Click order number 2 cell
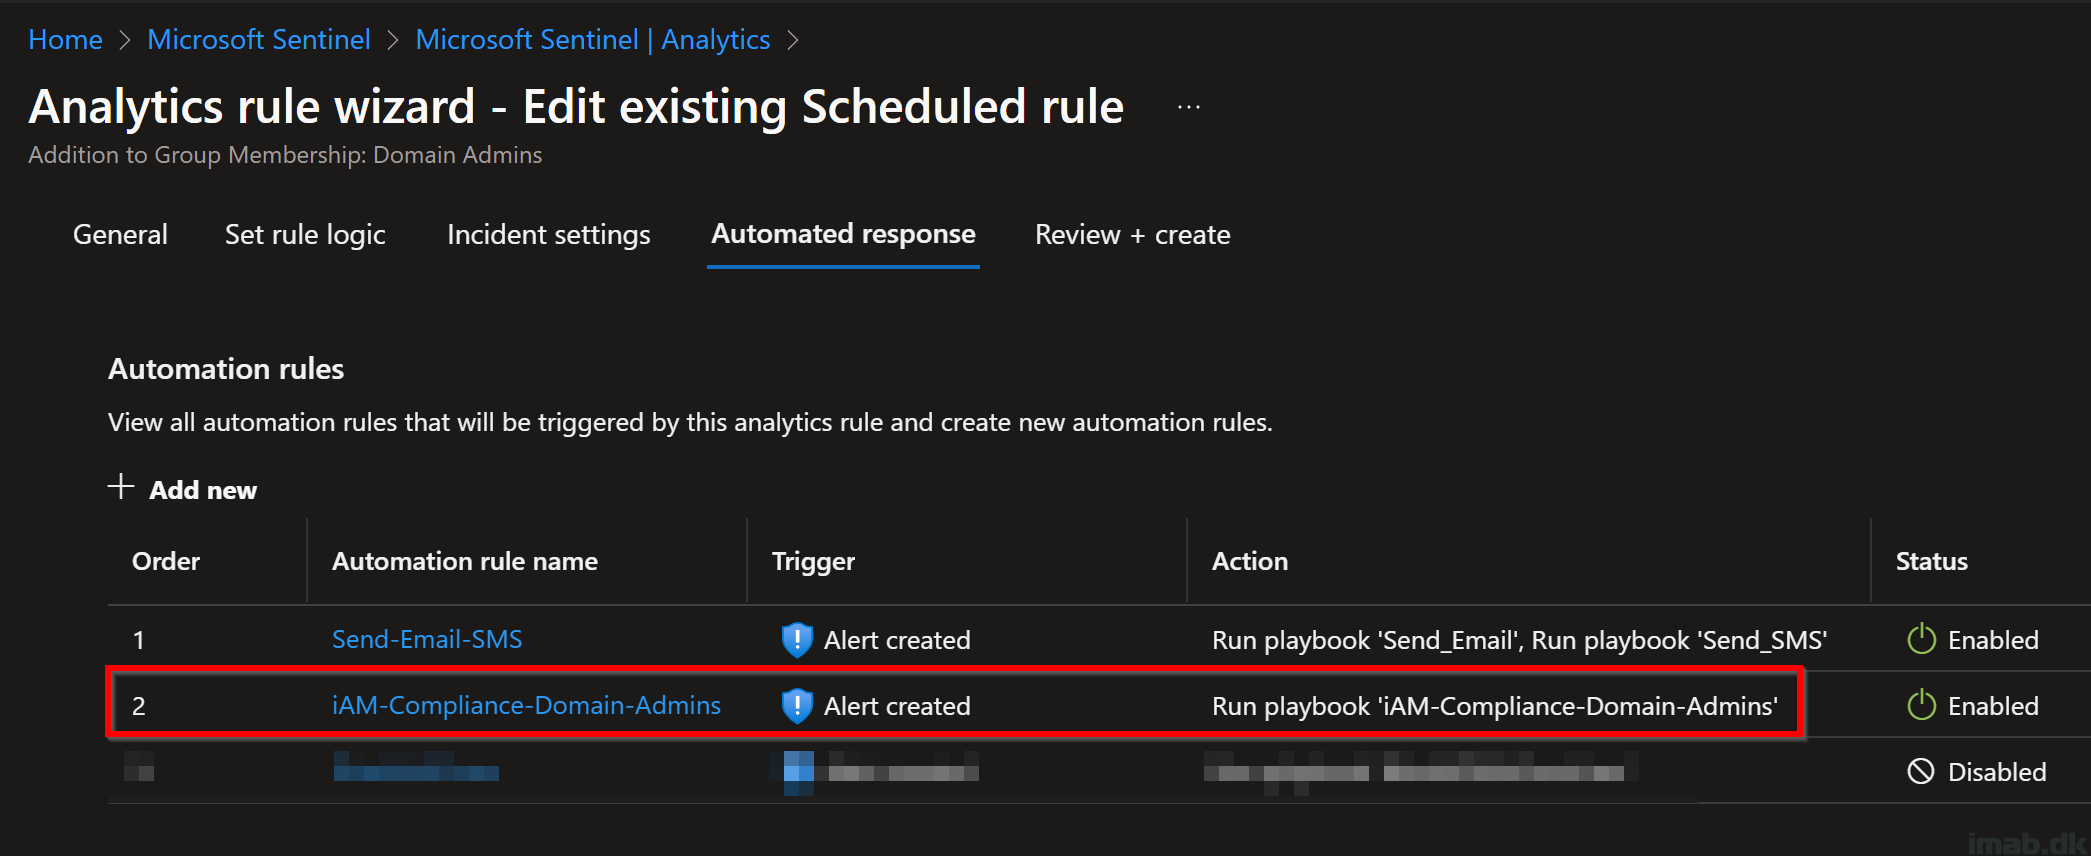Screen dimensions: 2091x856 (x=139, y=706)
